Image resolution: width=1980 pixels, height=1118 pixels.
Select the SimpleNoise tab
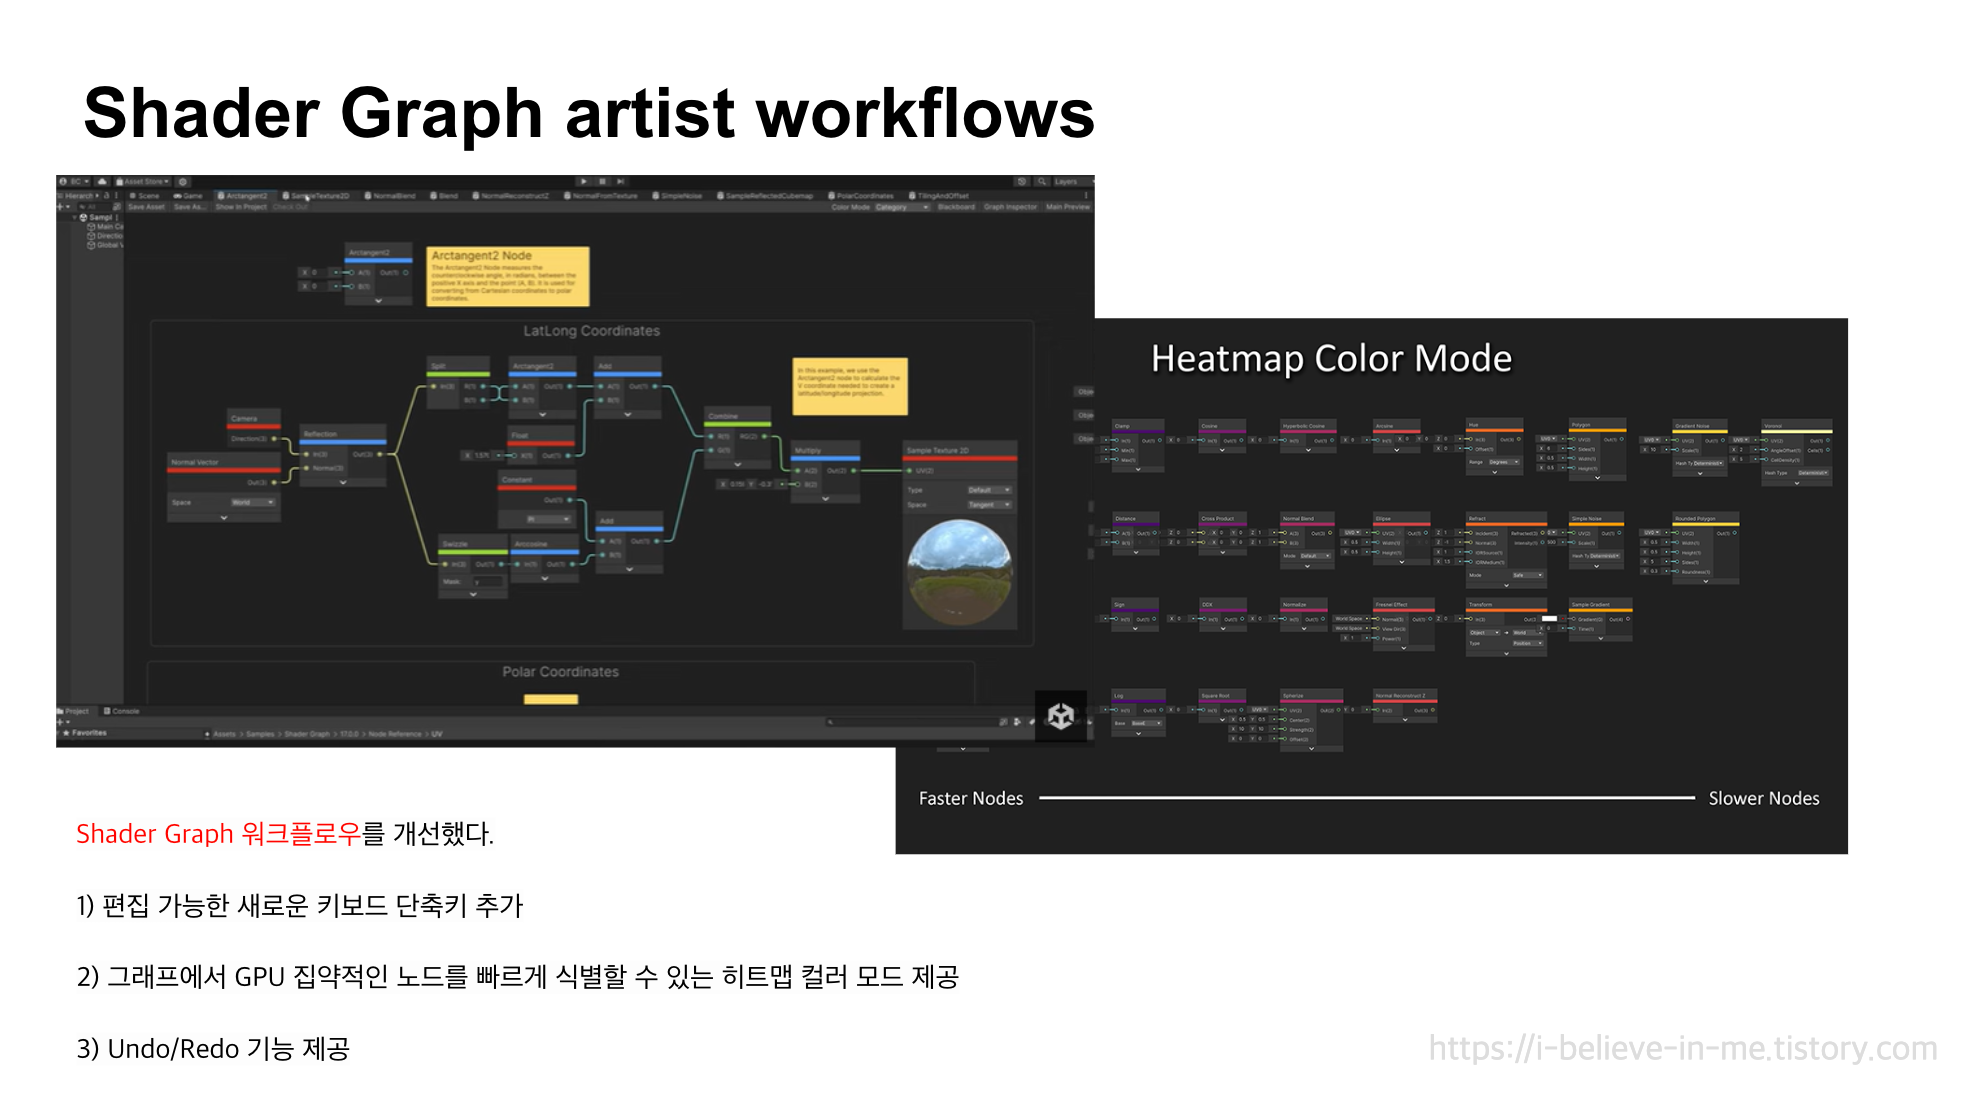[x=678, y=196]
